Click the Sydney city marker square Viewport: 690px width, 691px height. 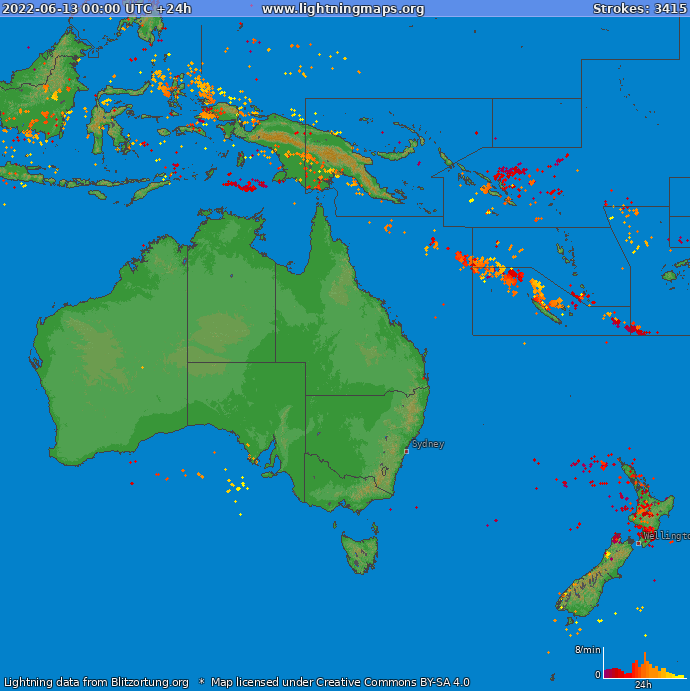(x=406, y=451)
